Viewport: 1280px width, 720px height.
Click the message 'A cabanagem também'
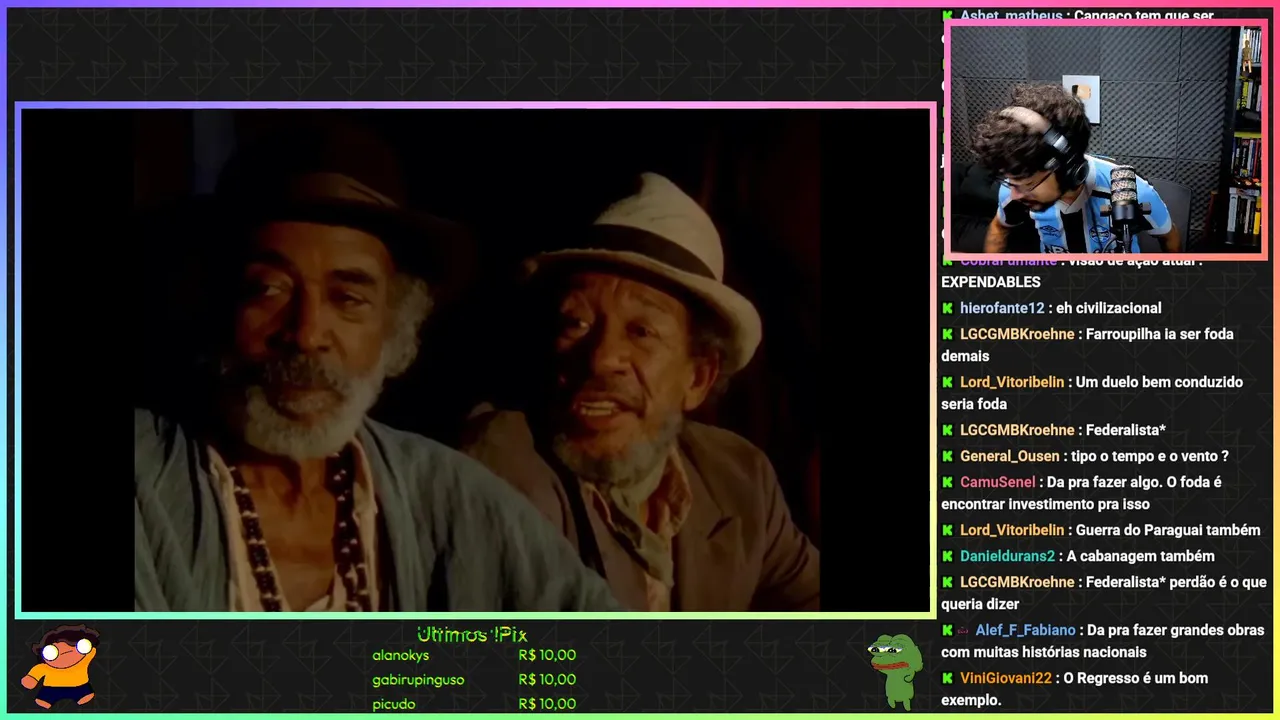1141,556
